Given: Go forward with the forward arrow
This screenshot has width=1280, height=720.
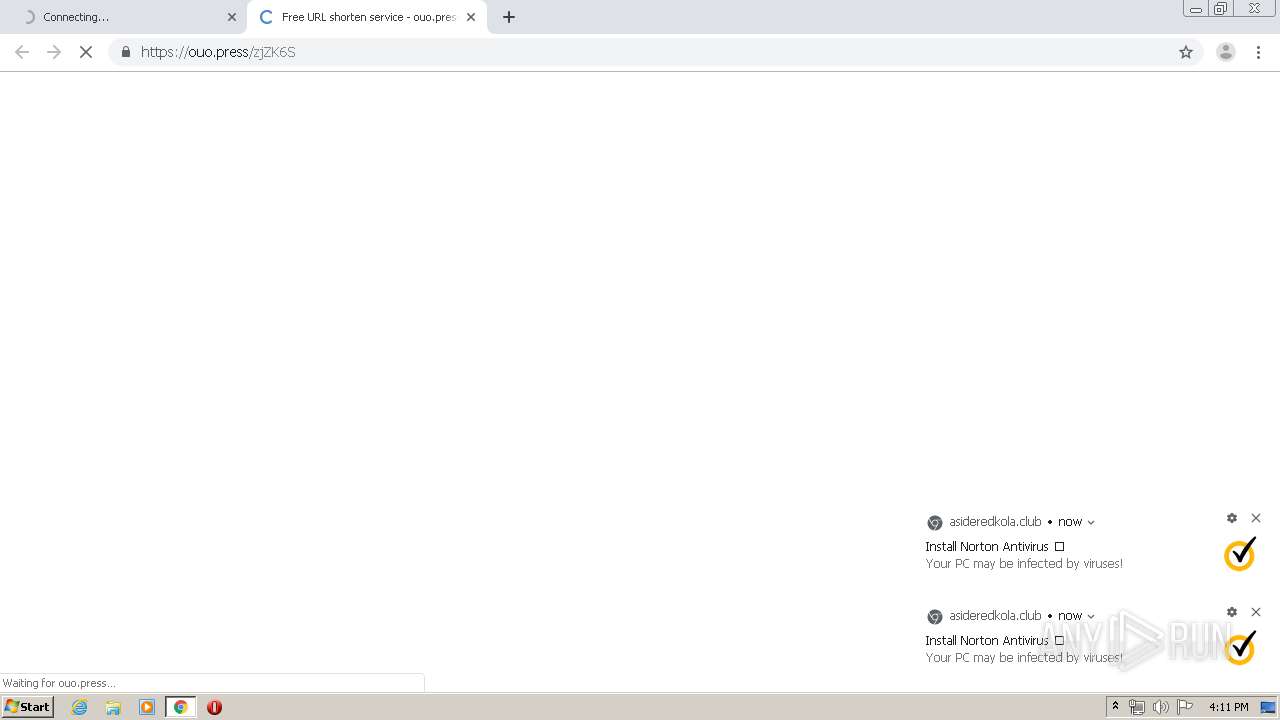Looking at the screenshot, I should coord(54,52).
